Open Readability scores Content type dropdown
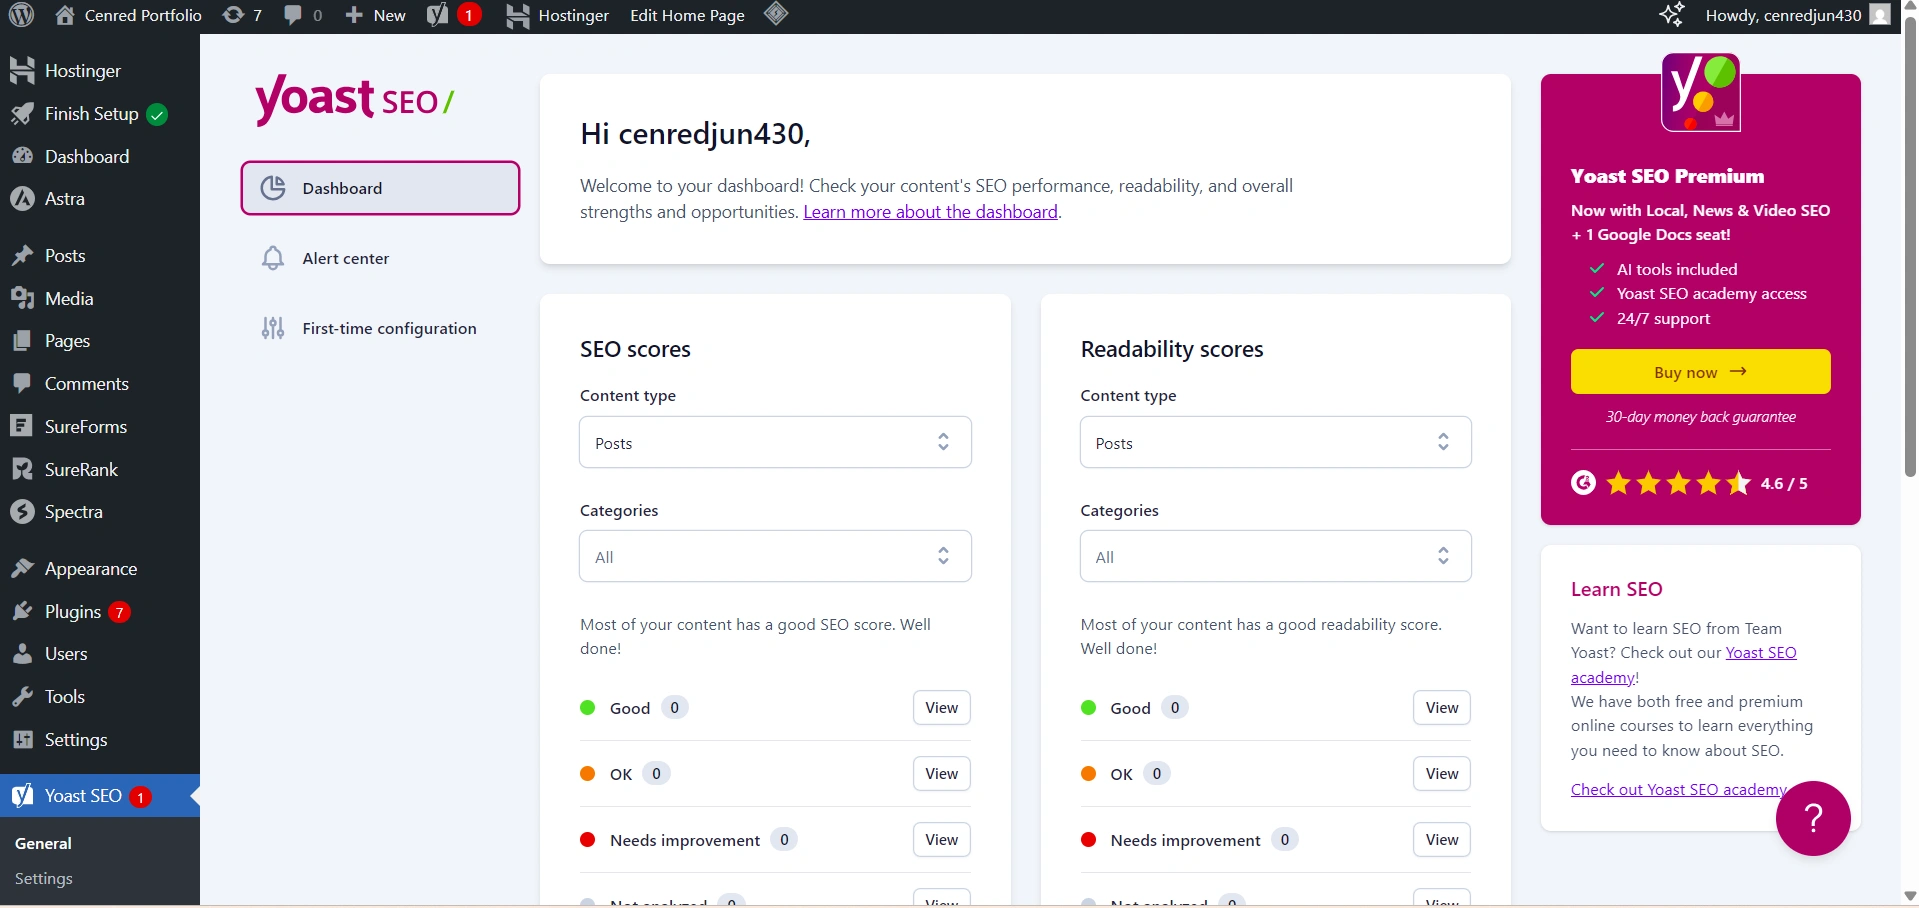This screenshot has width=1919, height=908. click(1275, 443)
